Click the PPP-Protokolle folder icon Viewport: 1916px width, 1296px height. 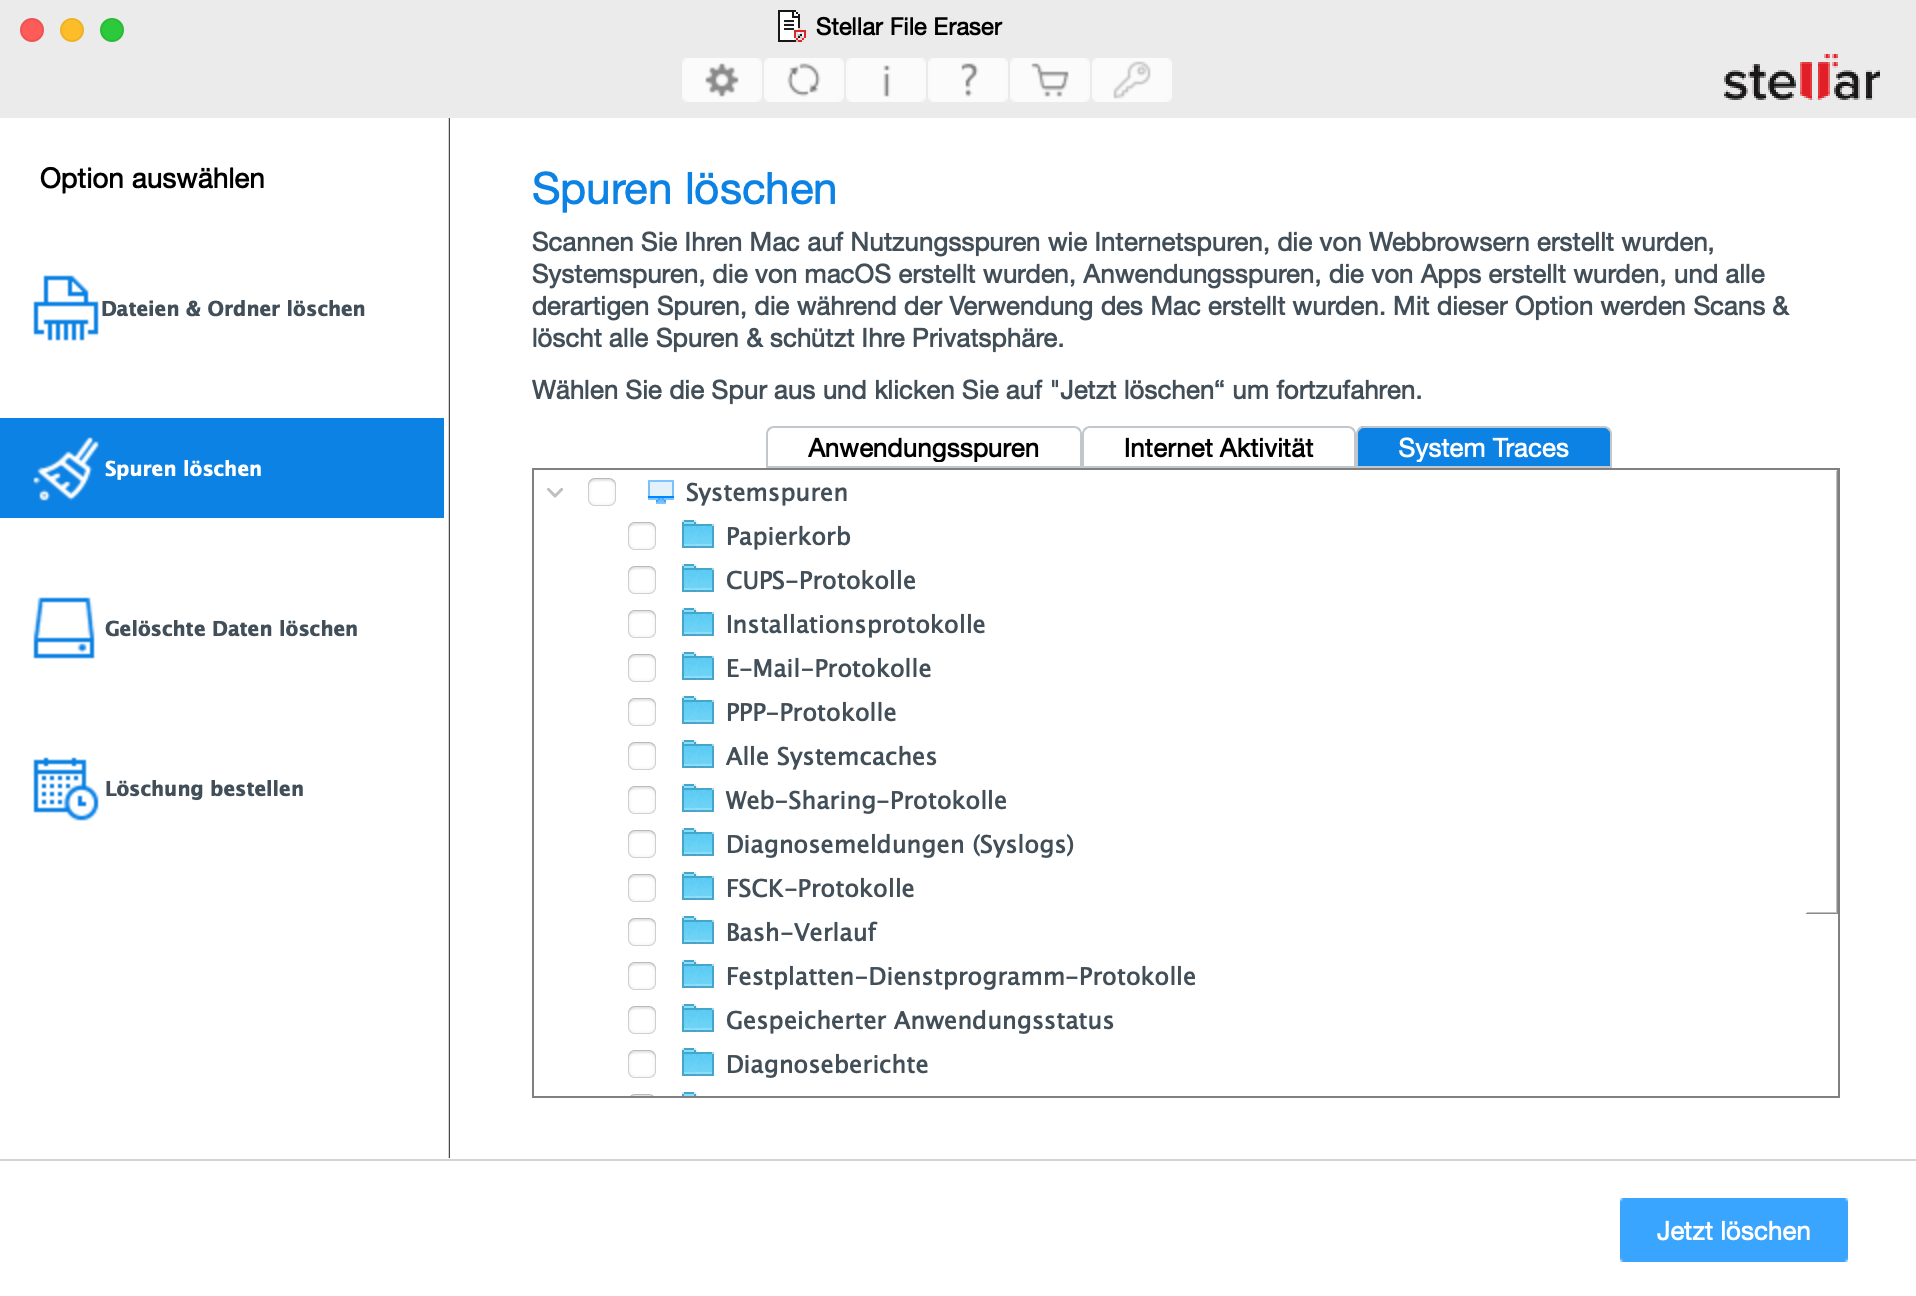(x=698, y=711)
